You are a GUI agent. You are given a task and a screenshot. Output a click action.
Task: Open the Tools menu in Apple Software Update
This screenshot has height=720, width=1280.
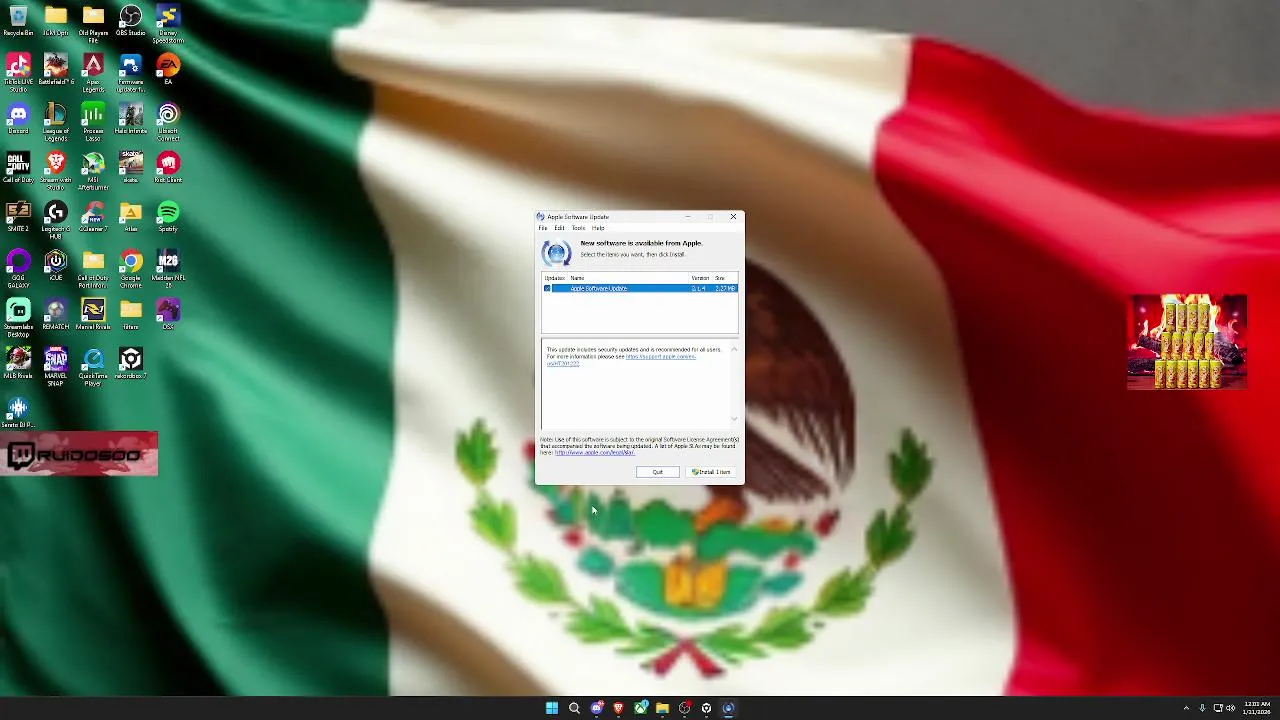578,228
